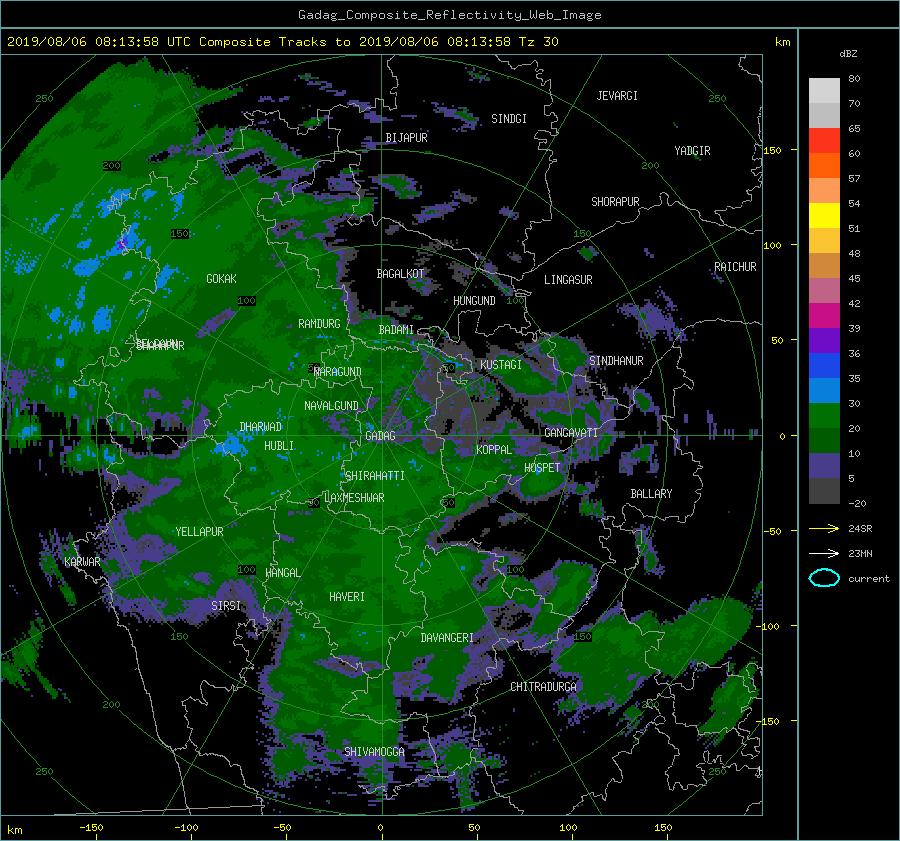Click the NAVALGUND city label
The image size is (900, 841).
point(331,406)
